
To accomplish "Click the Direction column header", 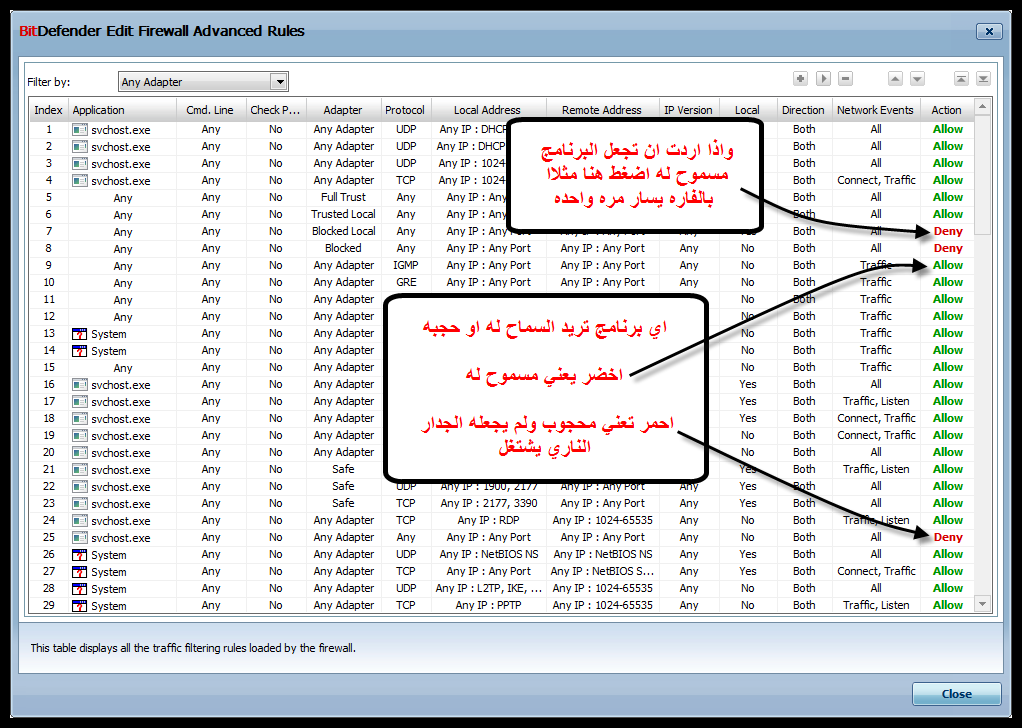I will coord(803,110).
